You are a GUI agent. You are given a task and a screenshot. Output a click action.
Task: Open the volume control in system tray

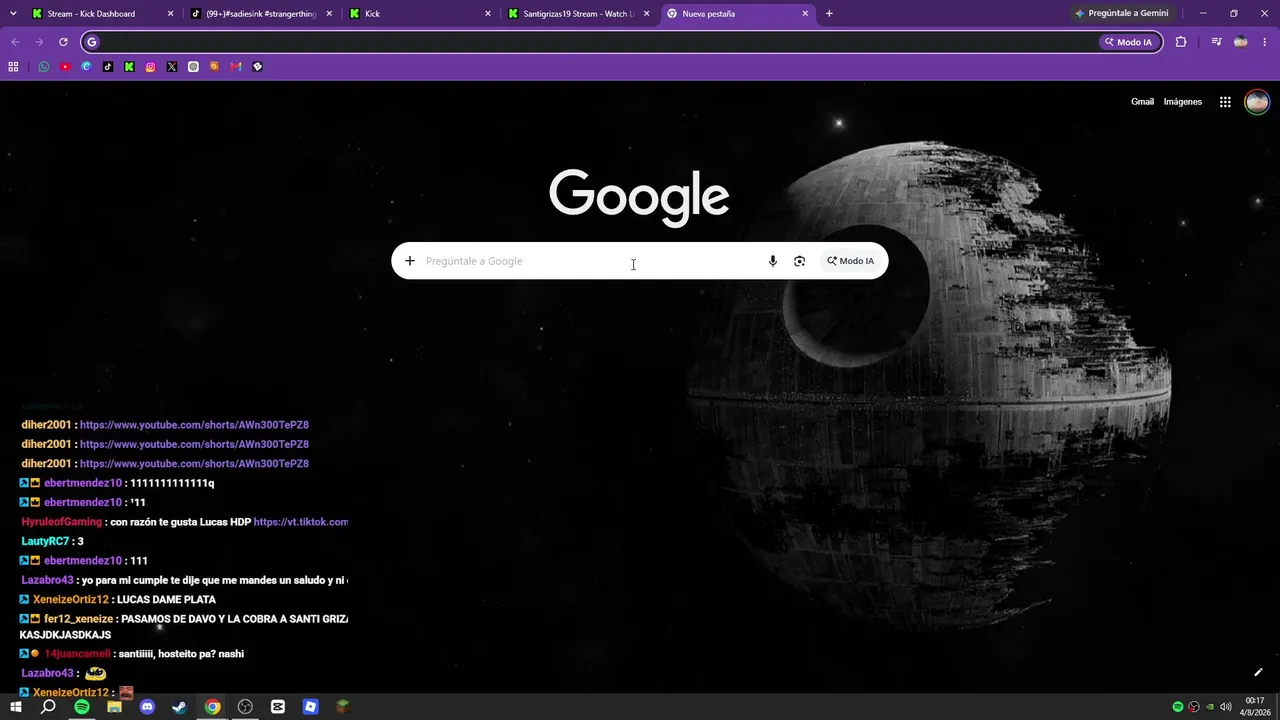click(1226, 707)
